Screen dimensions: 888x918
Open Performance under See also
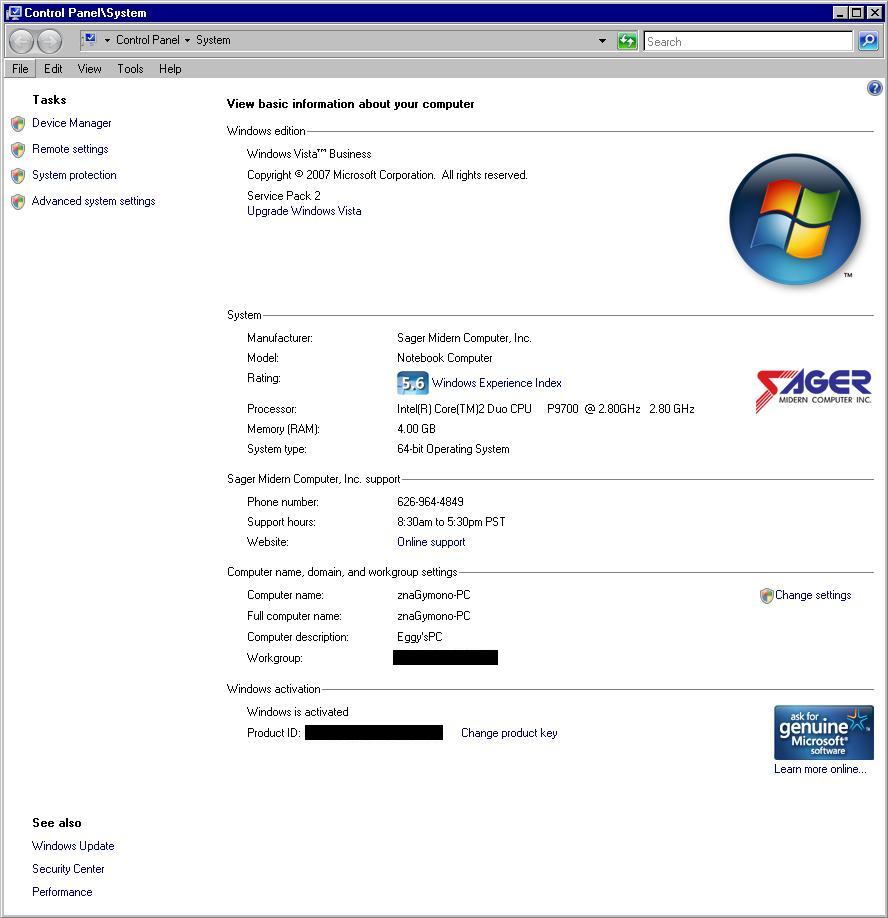coord(62,892)
